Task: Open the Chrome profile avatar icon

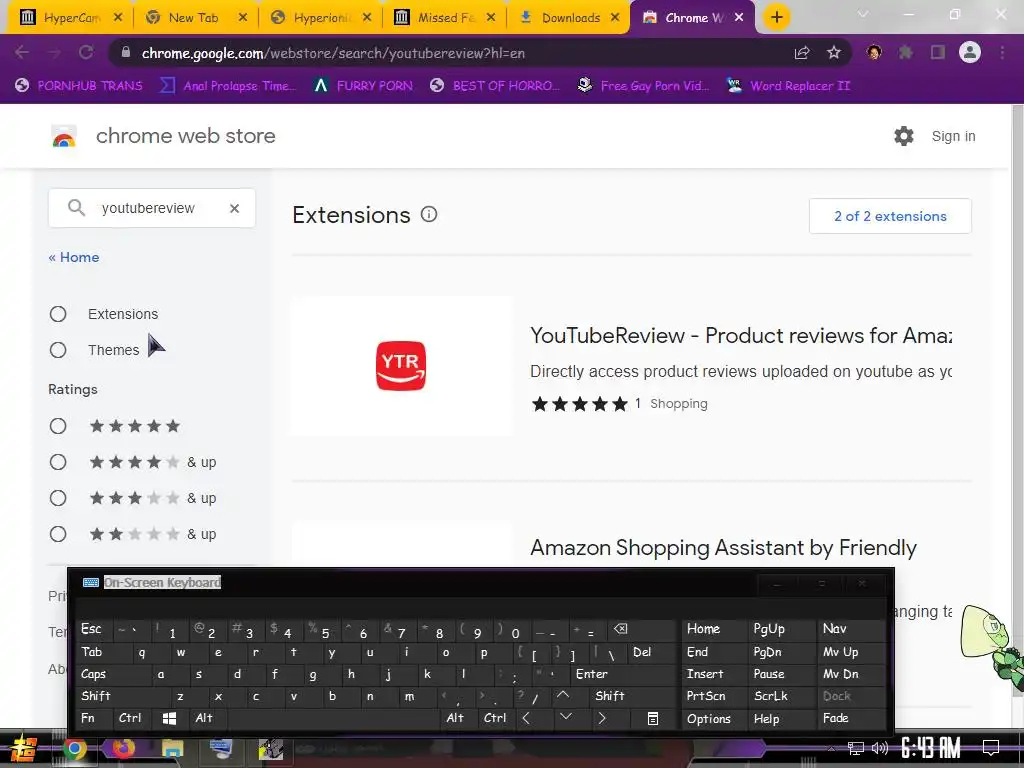Action: click(970, 52)
